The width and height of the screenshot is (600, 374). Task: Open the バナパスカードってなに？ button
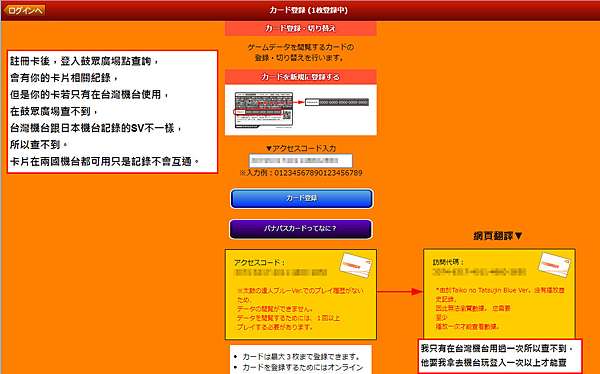(300, 229)
